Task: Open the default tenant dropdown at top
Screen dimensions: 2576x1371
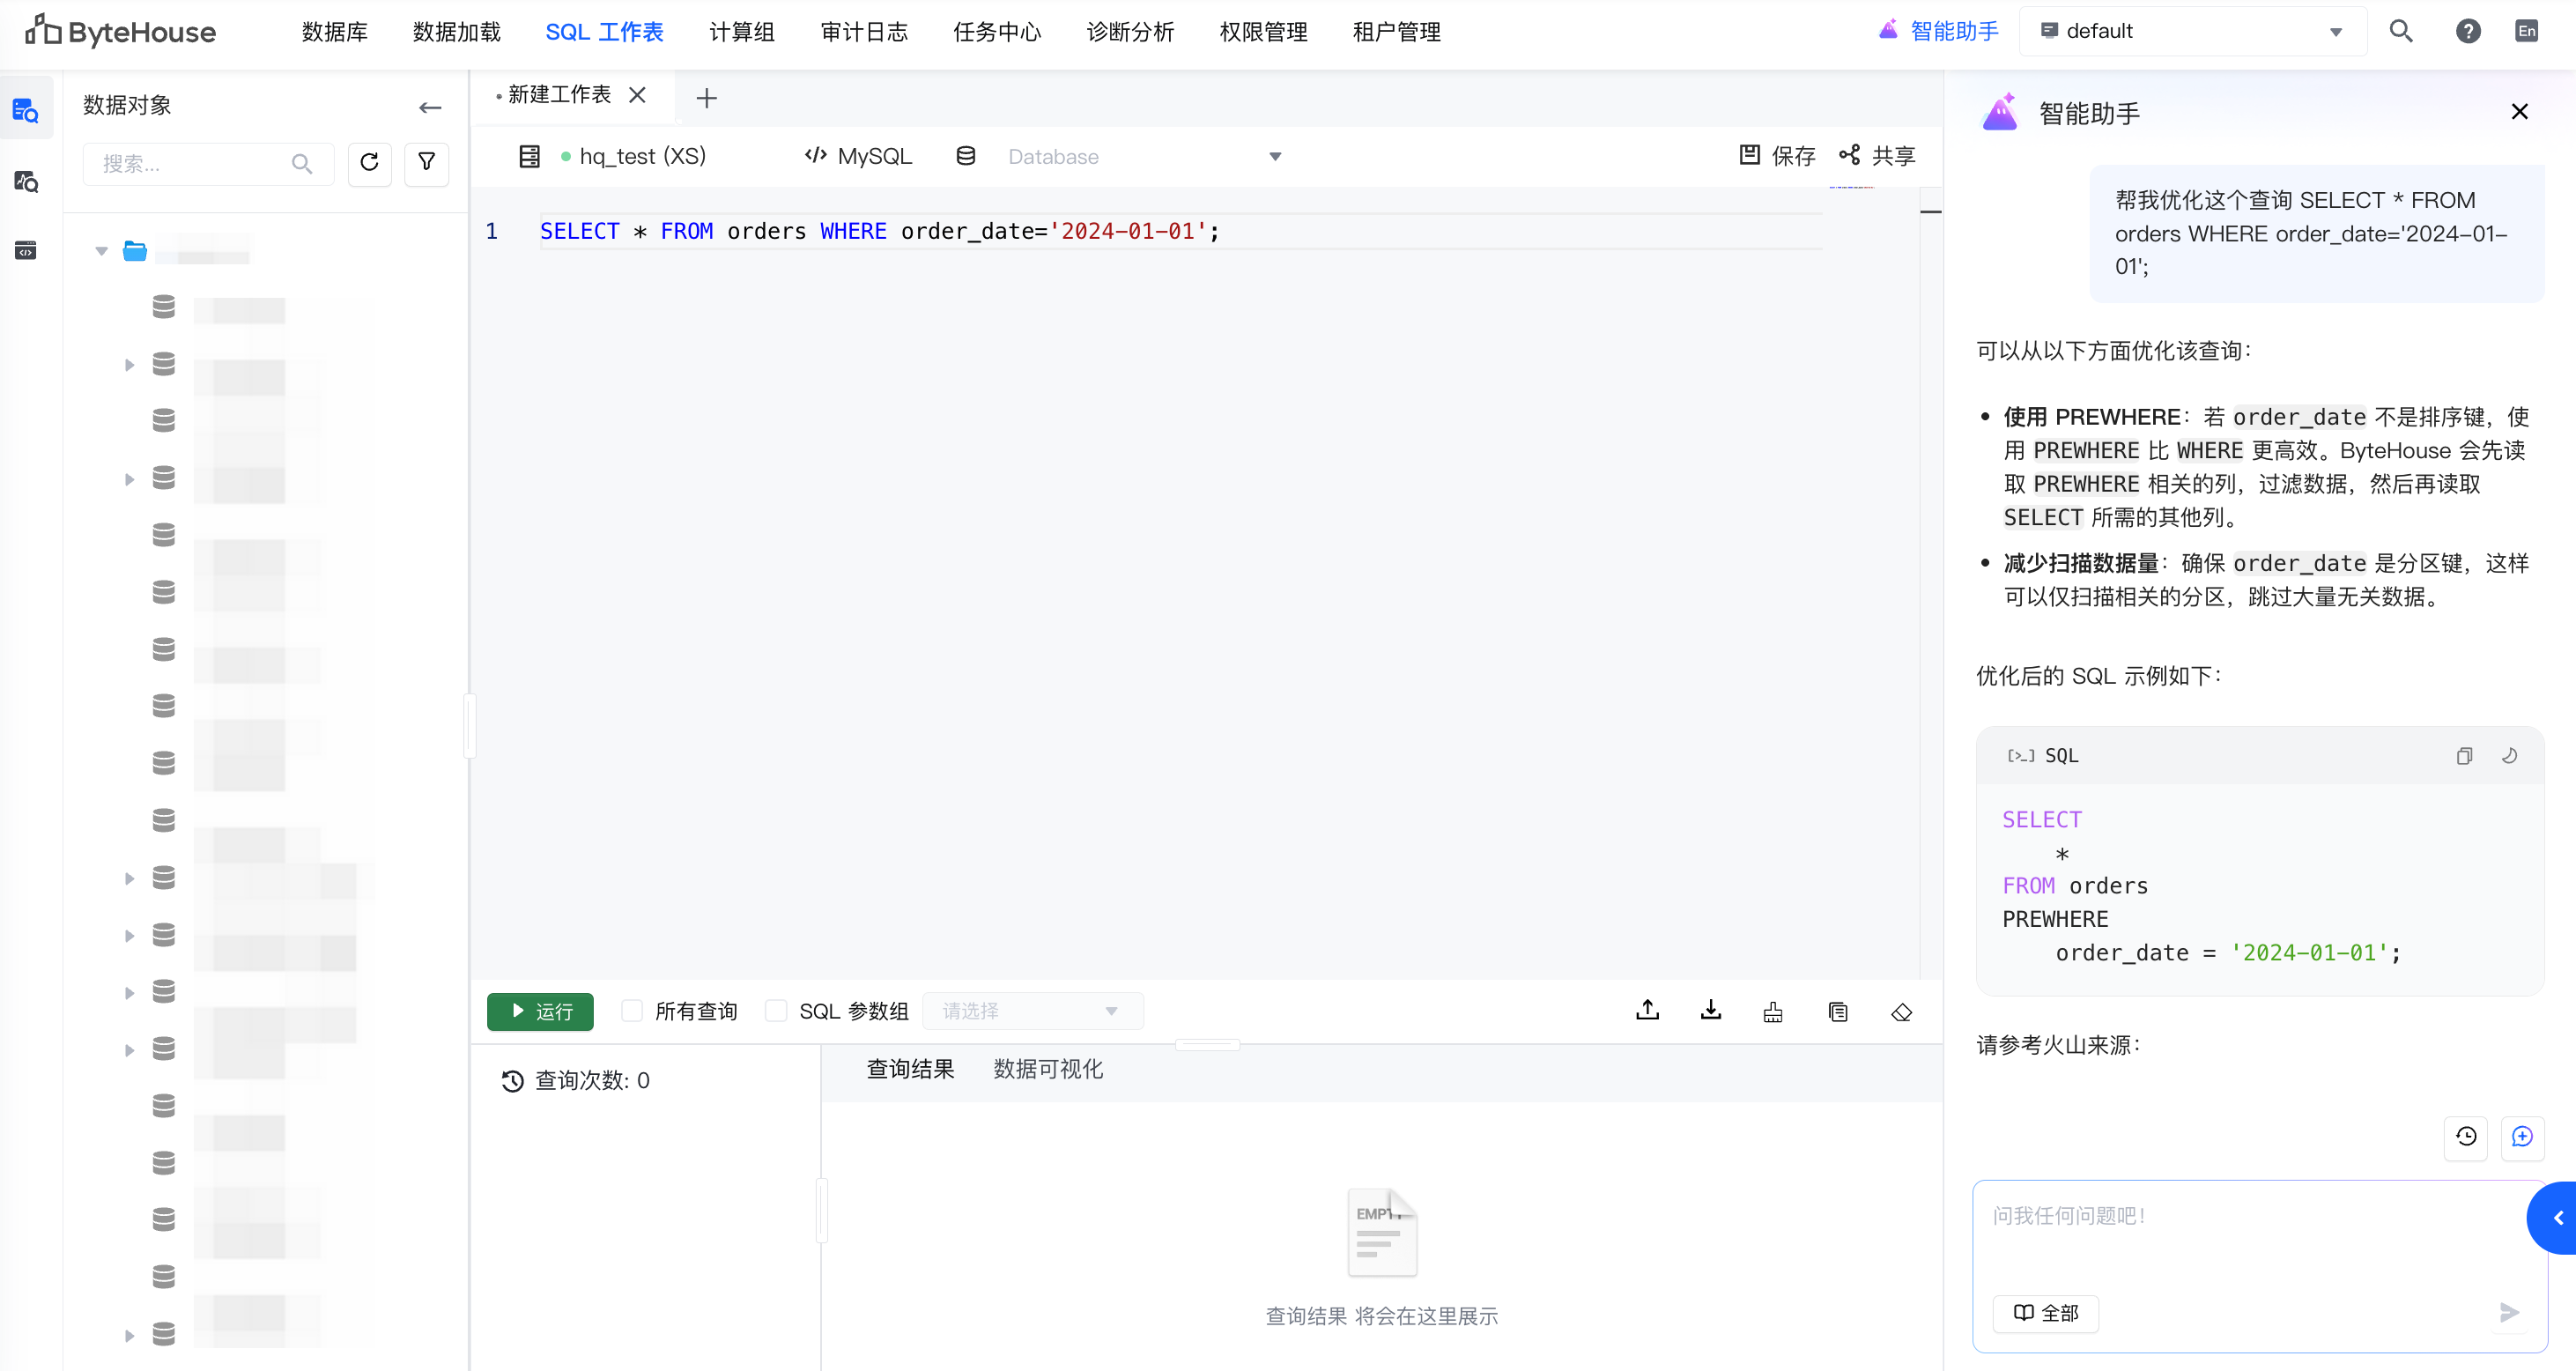Action: 2192,31
